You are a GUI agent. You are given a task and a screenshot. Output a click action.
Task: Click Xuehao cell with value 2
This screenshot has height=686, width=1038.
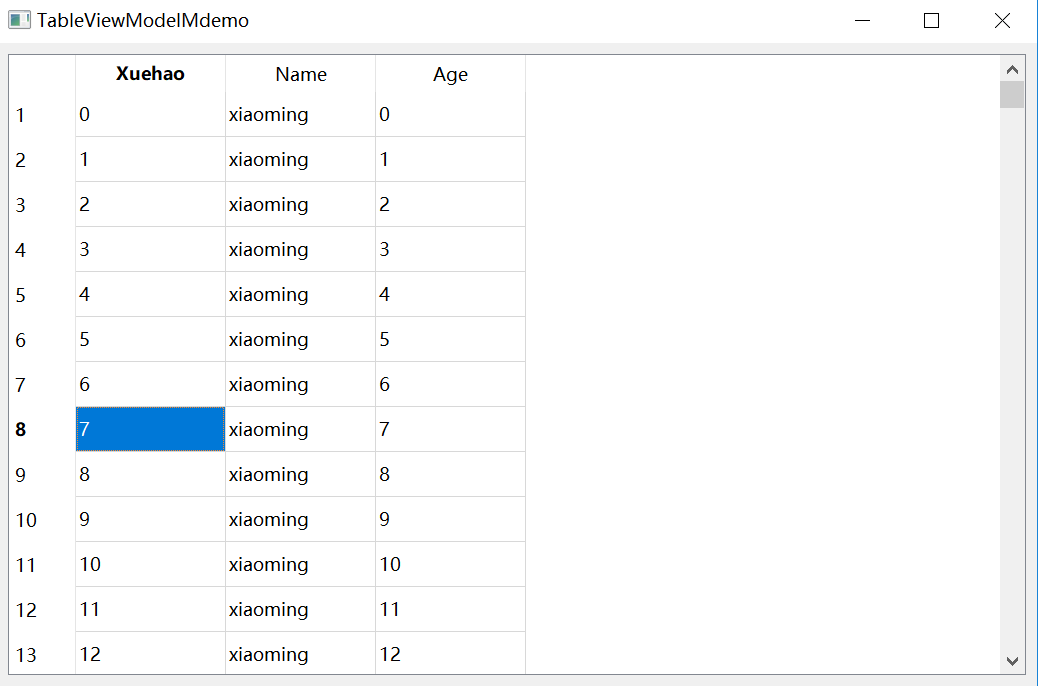tap(150, 205)
